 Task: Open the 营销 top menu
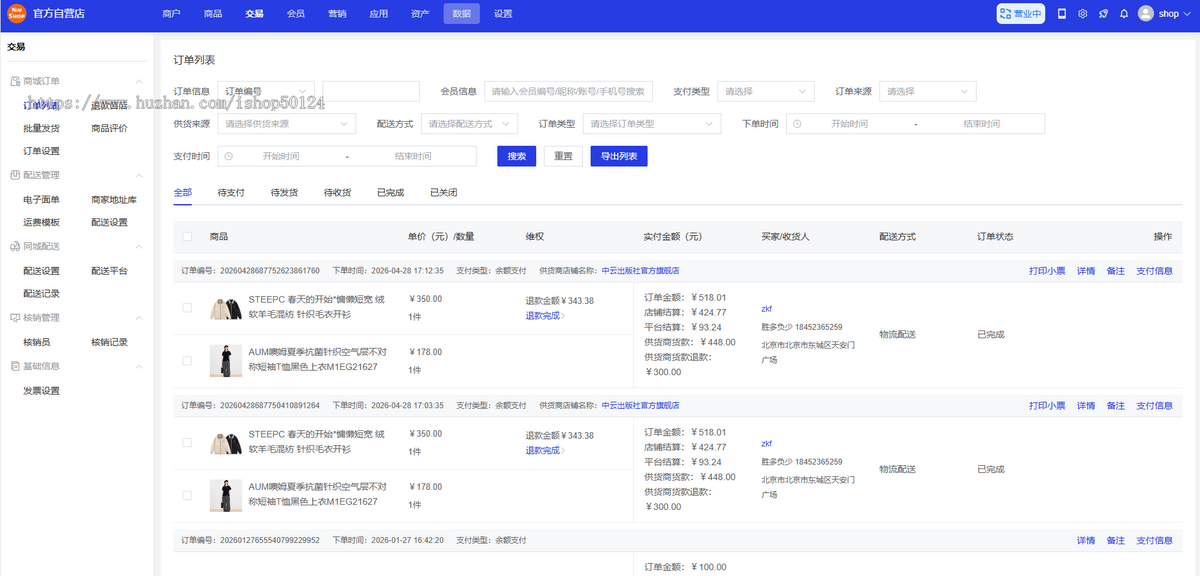point(337,14)
